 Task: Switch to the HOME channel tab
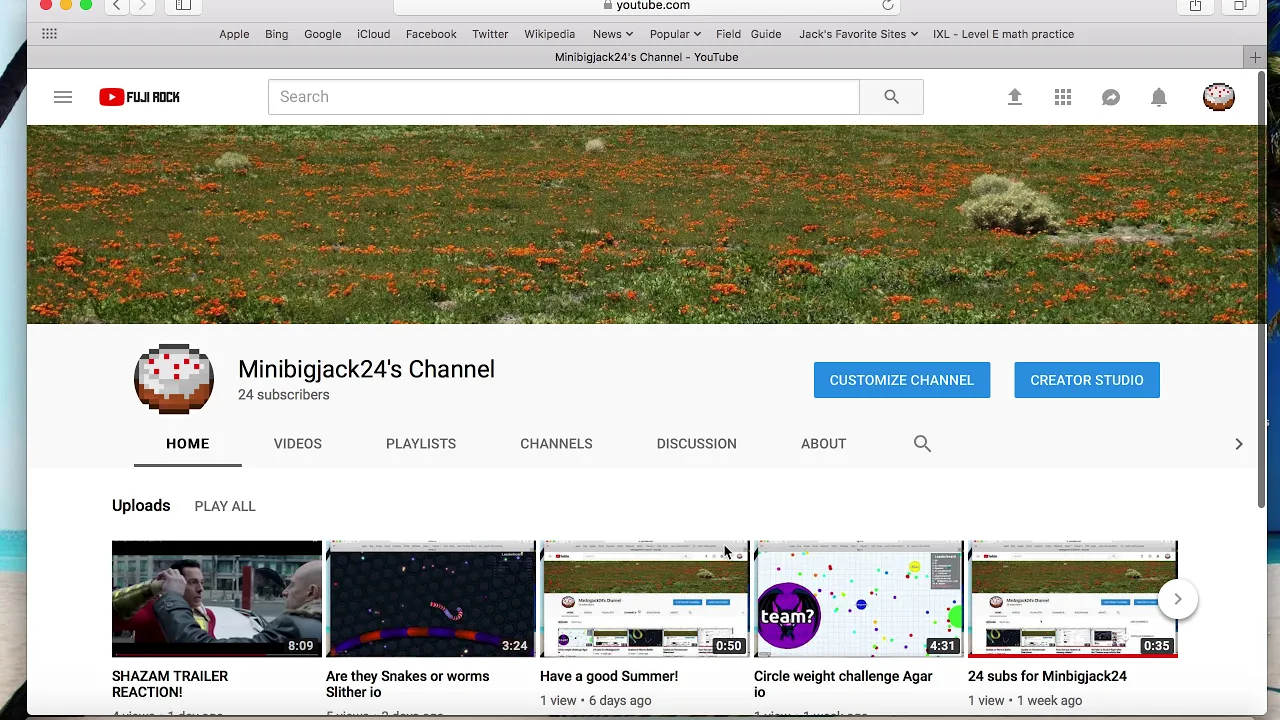point(188,444)
